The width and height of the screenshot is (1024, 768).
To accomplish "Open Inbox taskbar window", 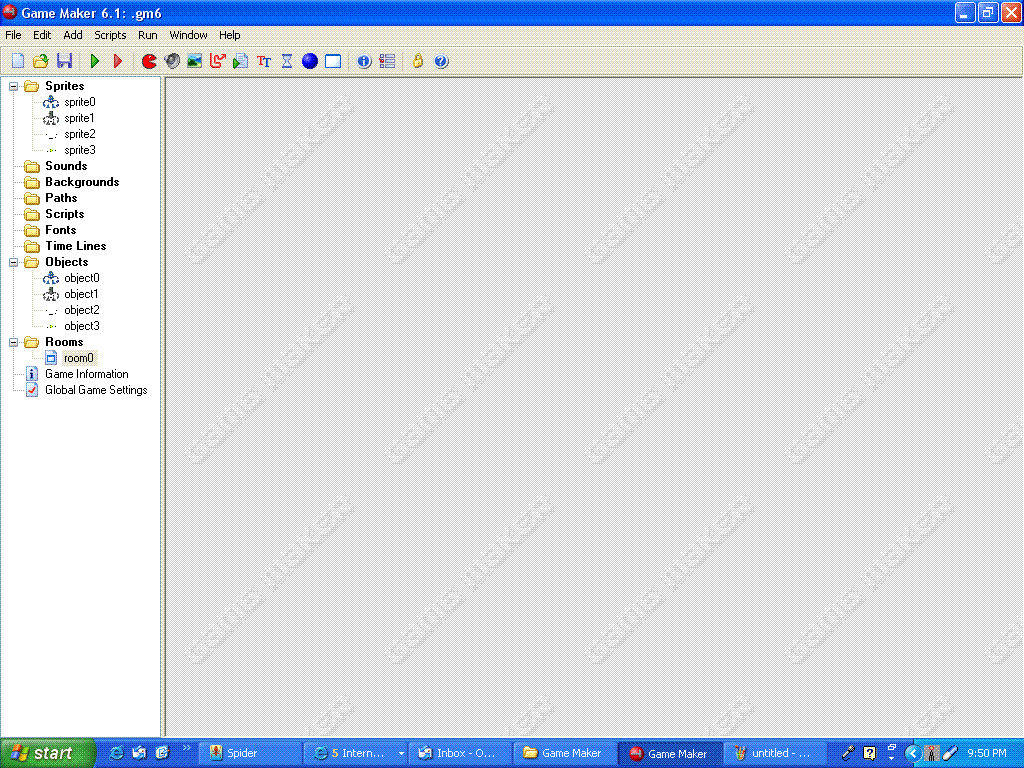I will click(460, 753).
